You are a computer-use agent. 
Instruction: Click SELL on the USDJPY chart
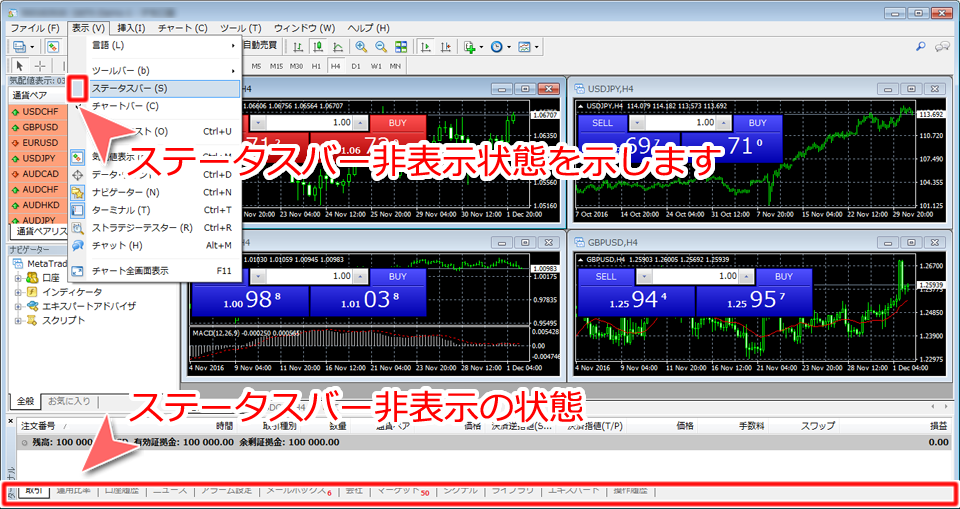click(x=603, y=123)
